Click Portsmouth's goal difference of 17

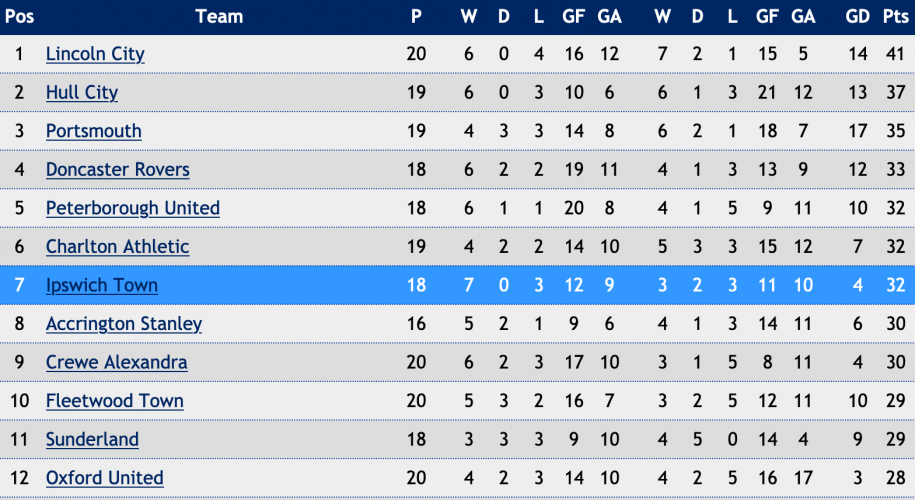857,131
